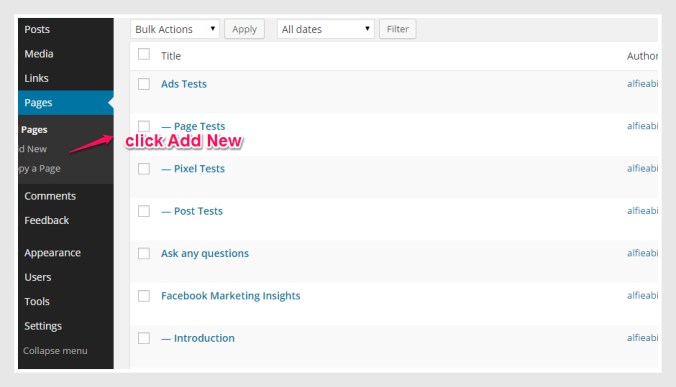Click the Filter button

tap(397, 29)
